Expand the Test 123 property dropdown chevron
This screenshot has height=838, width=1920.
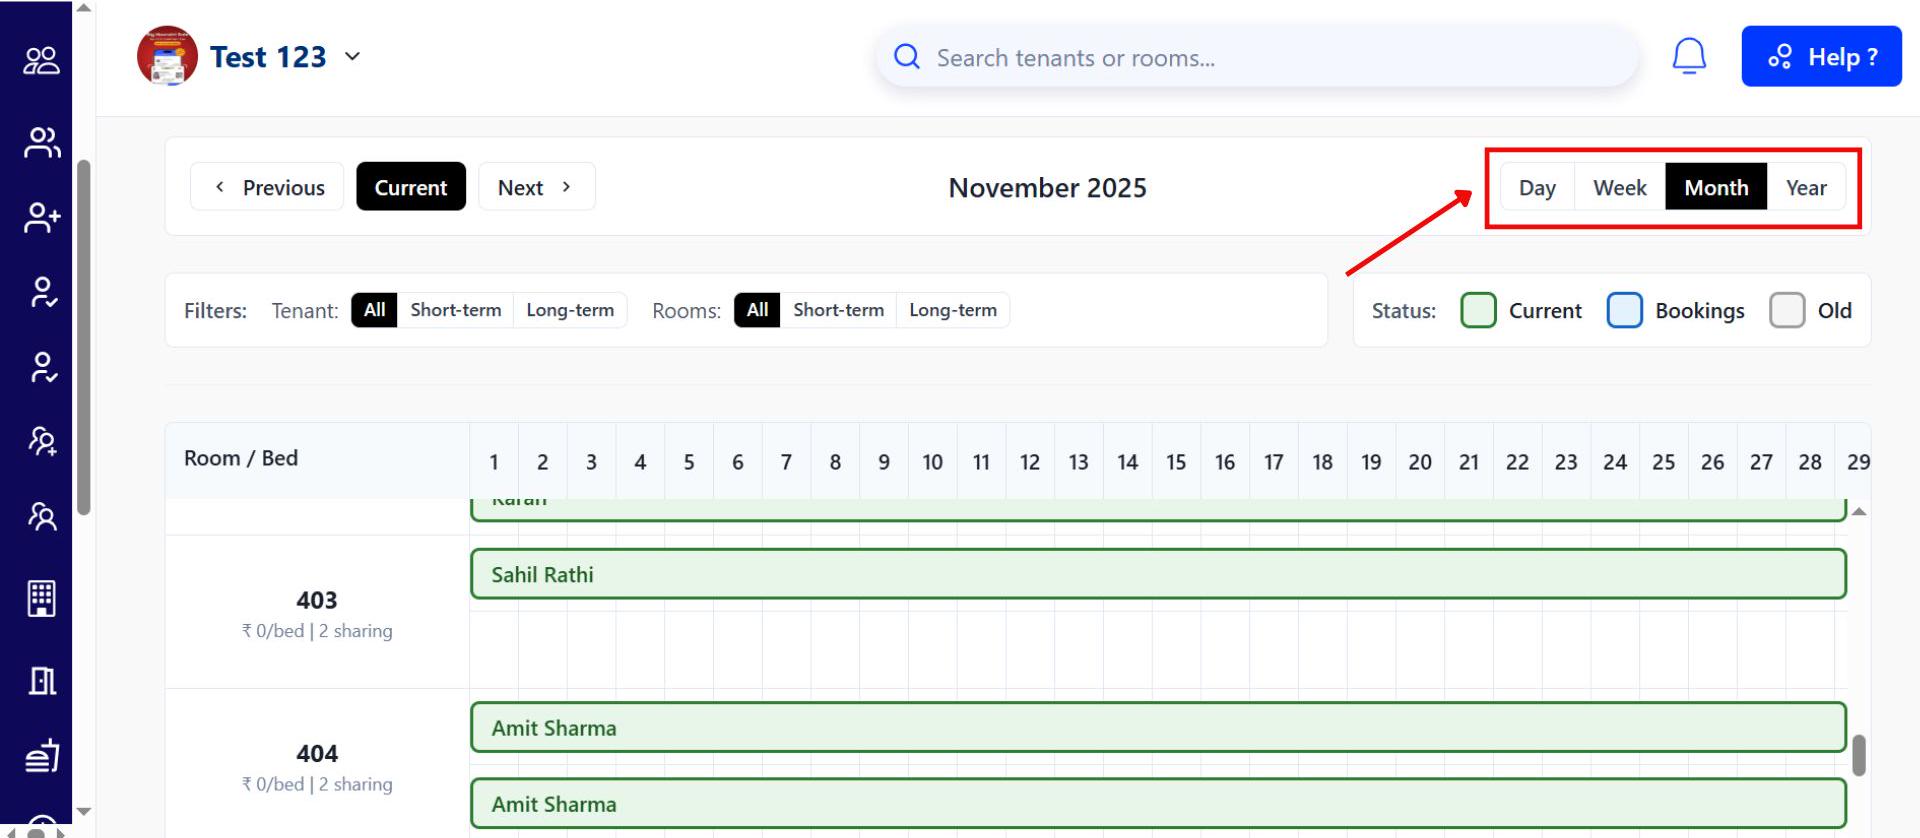pos(352,57)
